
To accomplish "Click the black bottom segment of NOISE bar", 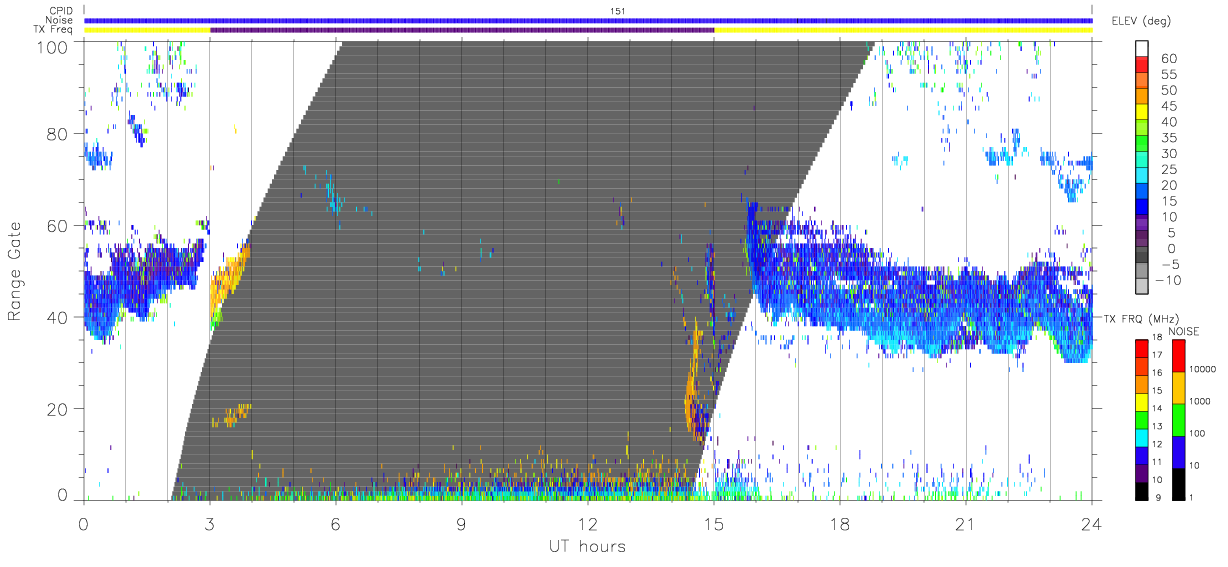I will pyautogui.click(x=1178, y=483).
